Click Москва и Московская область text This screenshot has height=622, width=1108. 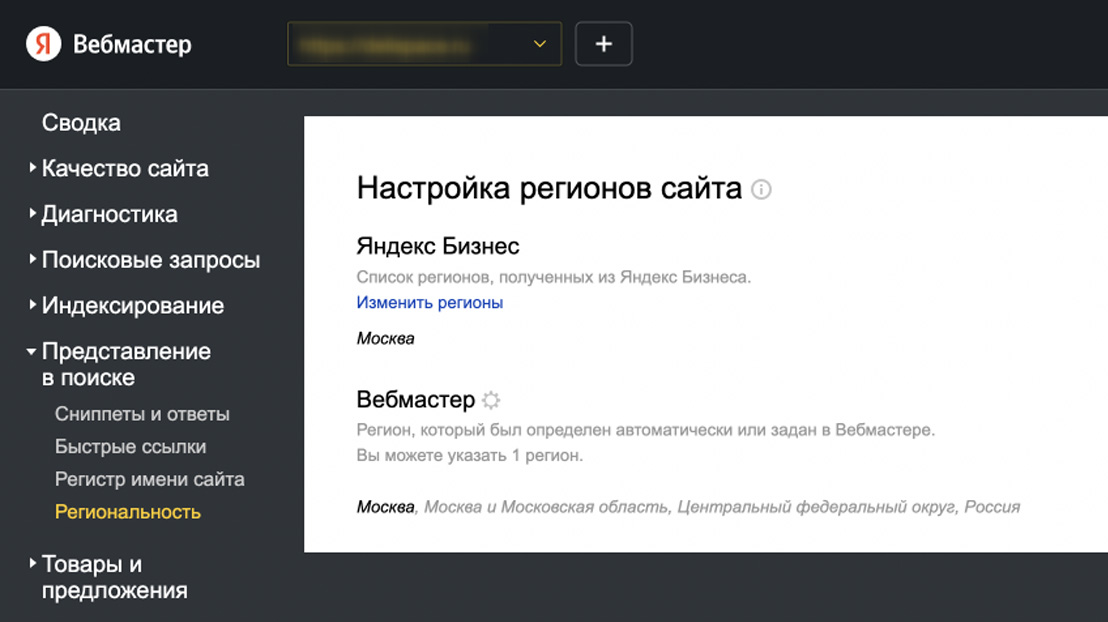pos(546,507)
